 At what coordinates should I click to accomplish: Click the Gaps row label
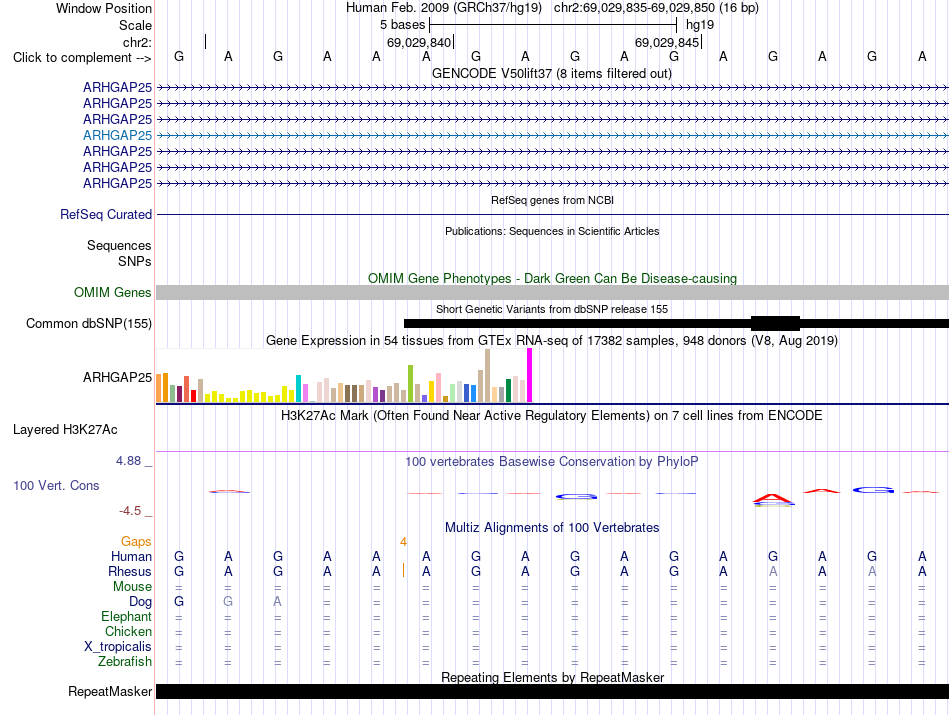click(x=136, y=542)
